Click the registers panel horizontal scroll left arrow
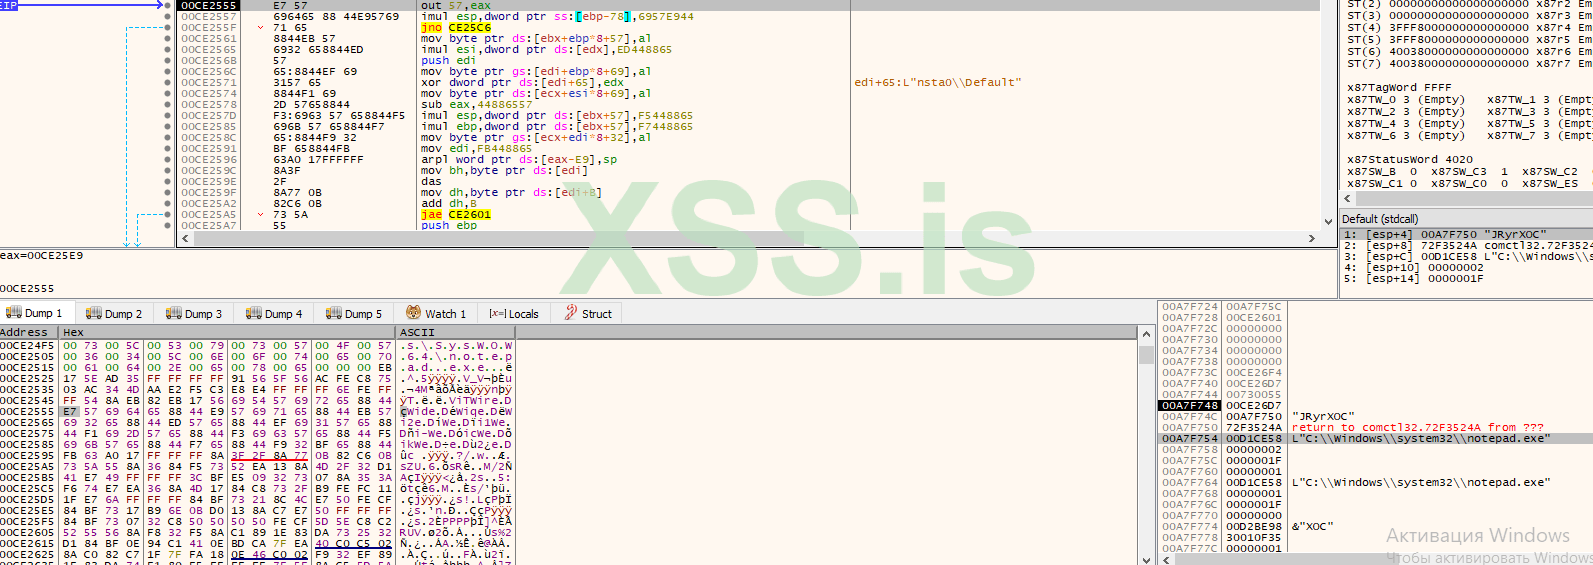 pyautogui.click(x=1348, y=199)
